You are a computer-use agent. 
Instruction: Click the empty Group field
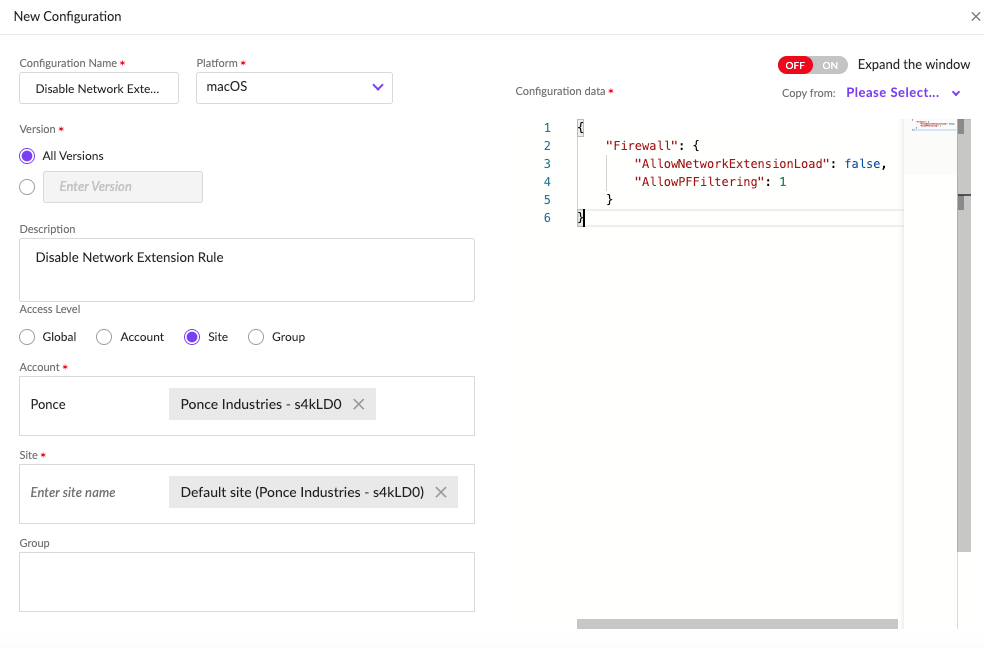click(x=246, y=582)
